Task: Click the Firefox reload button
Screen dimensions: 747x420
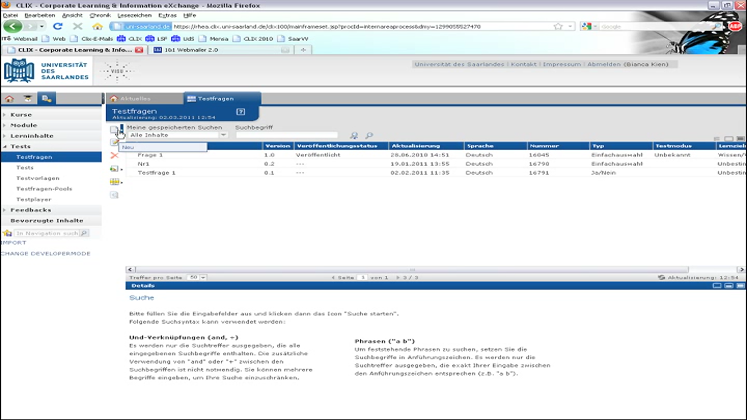Action: tap(59, 26)
